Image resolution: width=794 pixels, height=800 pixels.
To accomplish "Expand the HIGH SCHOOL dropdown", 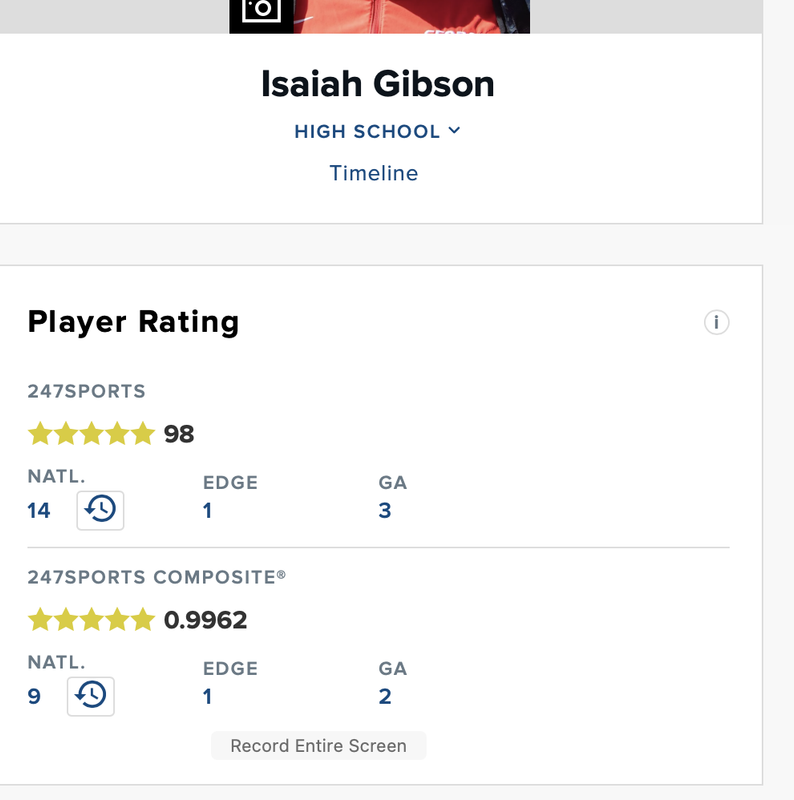I will click(377, 132).
